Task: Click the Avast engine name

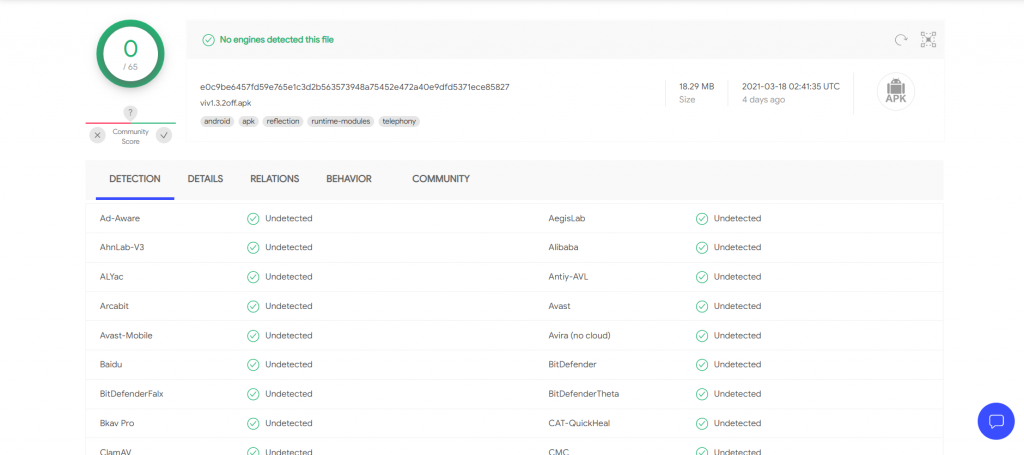Action: [x=559, y=306]
